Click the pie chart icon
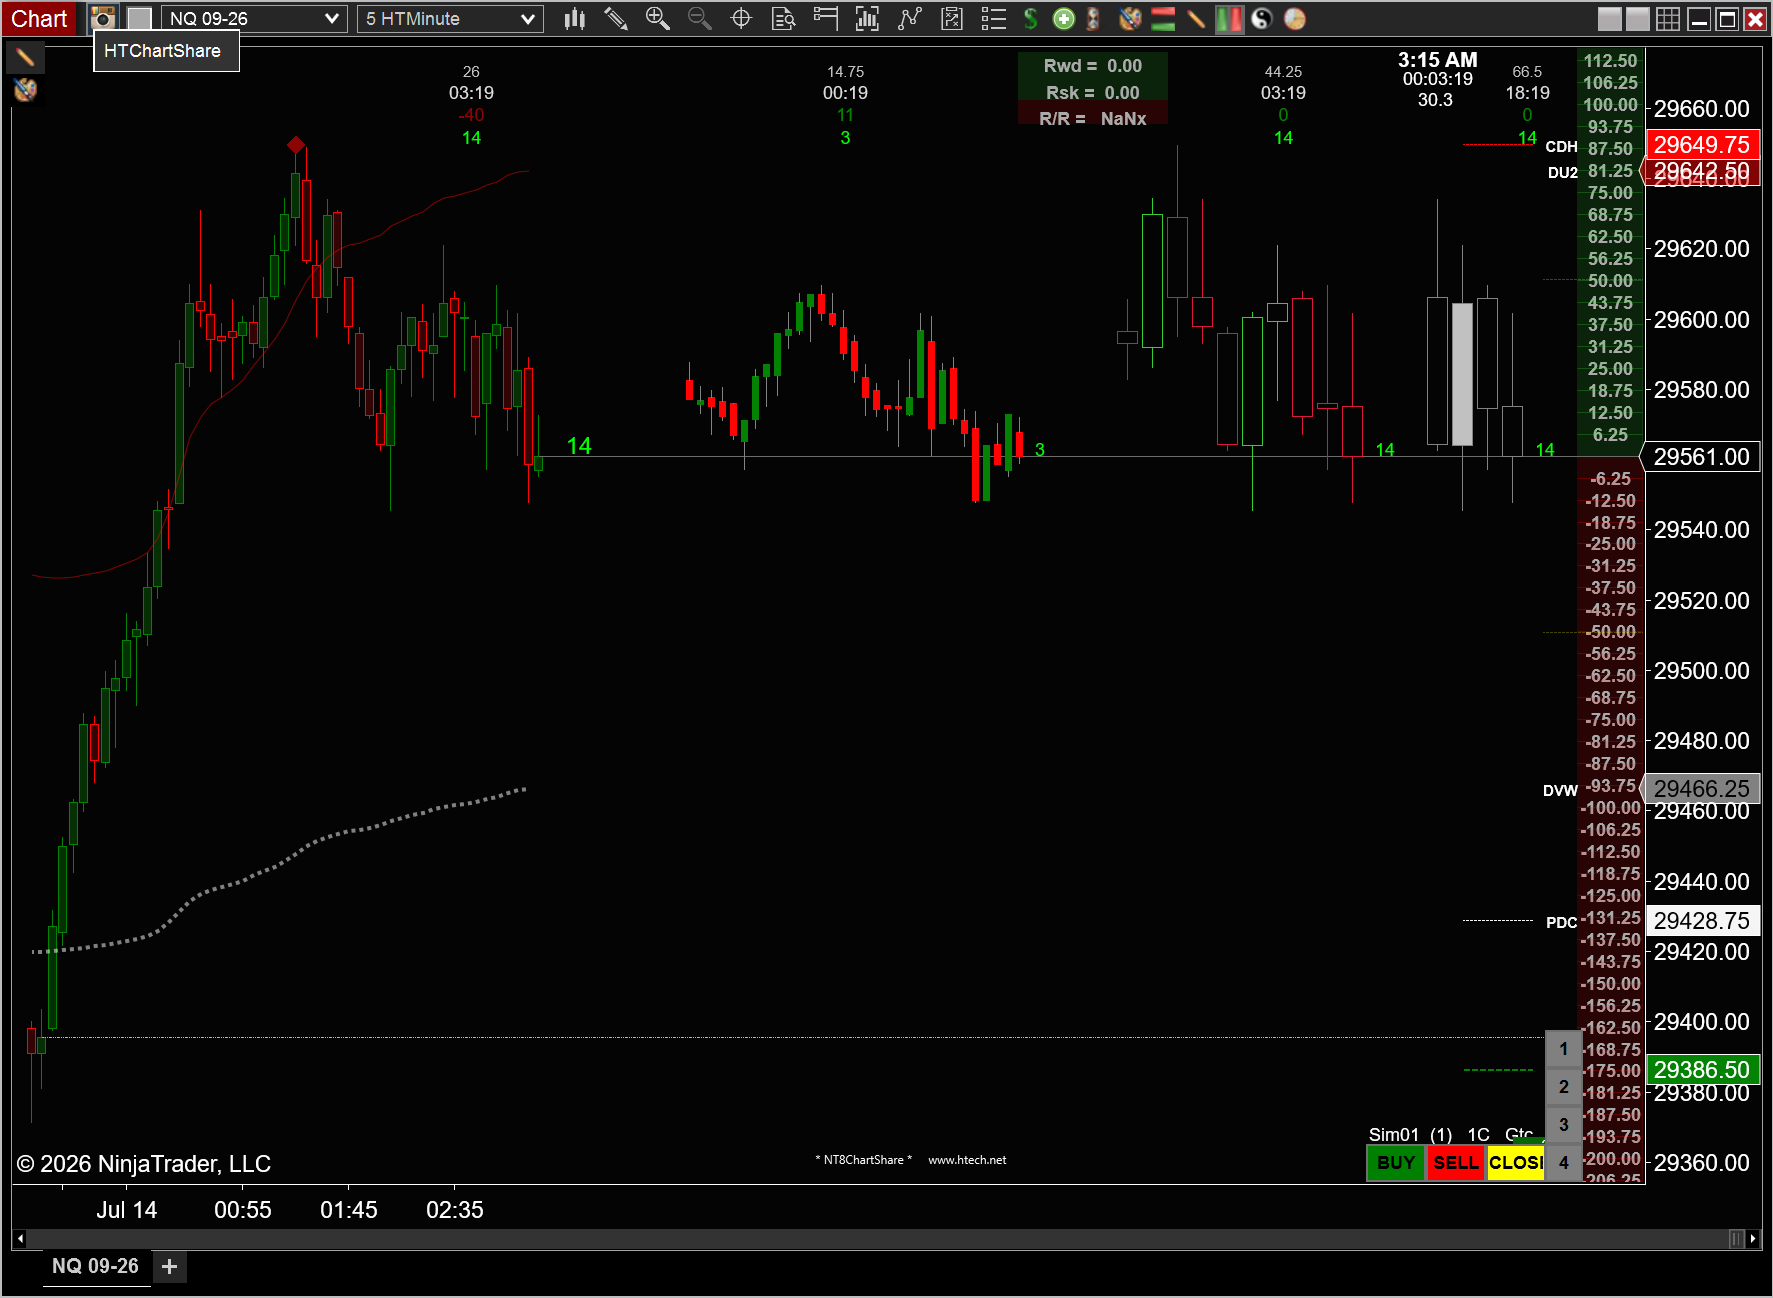The width and height of the screenshot is (1773, 1298). point(1295,18)
